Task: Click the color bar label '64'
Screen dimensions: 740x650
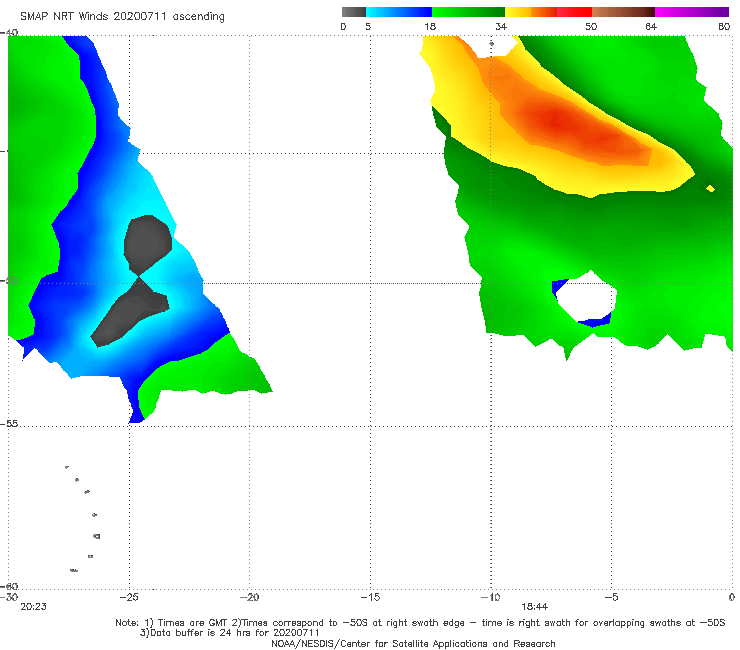Action: pos(651,26)
